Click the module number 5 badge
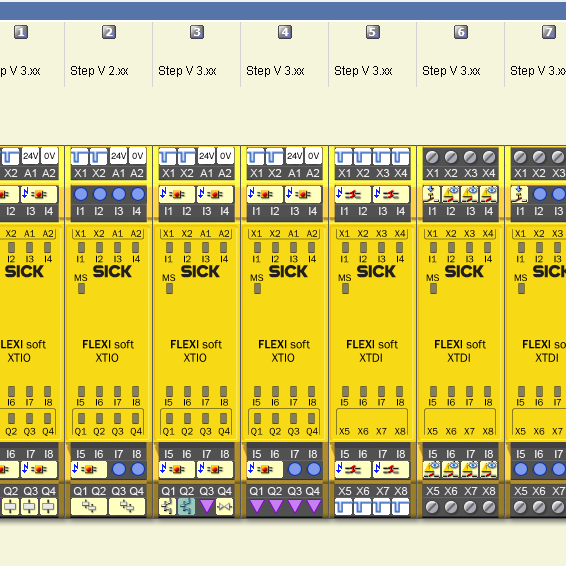 (373, 32)
